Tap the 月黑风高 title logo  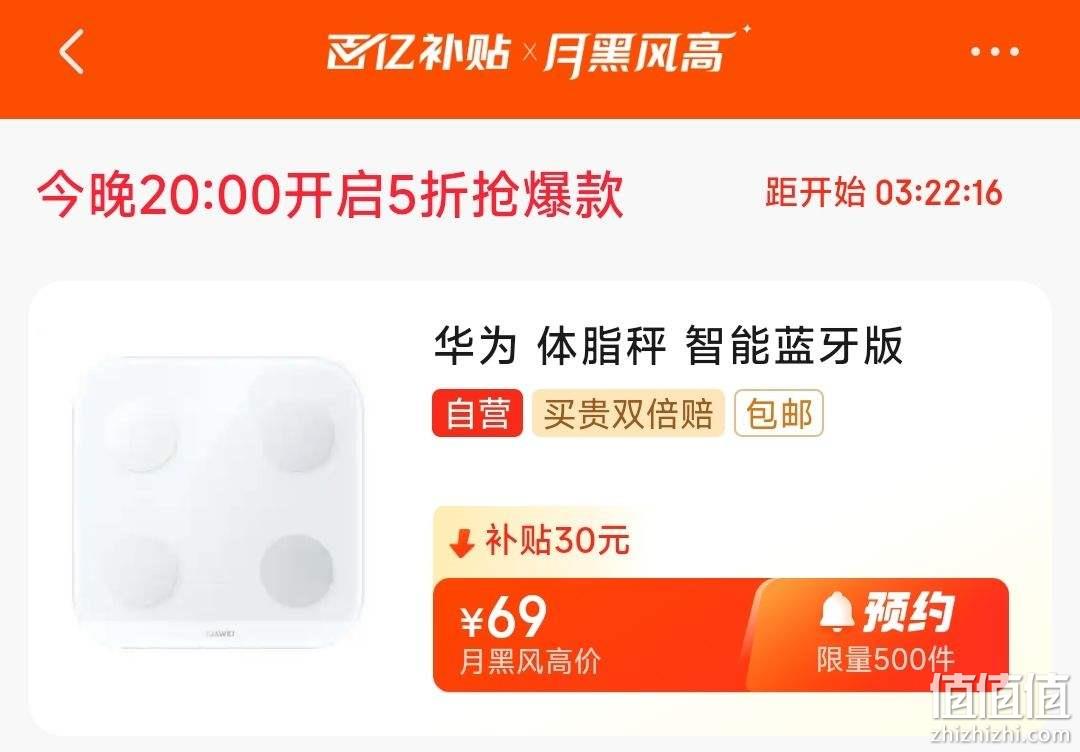coord(643,52)
